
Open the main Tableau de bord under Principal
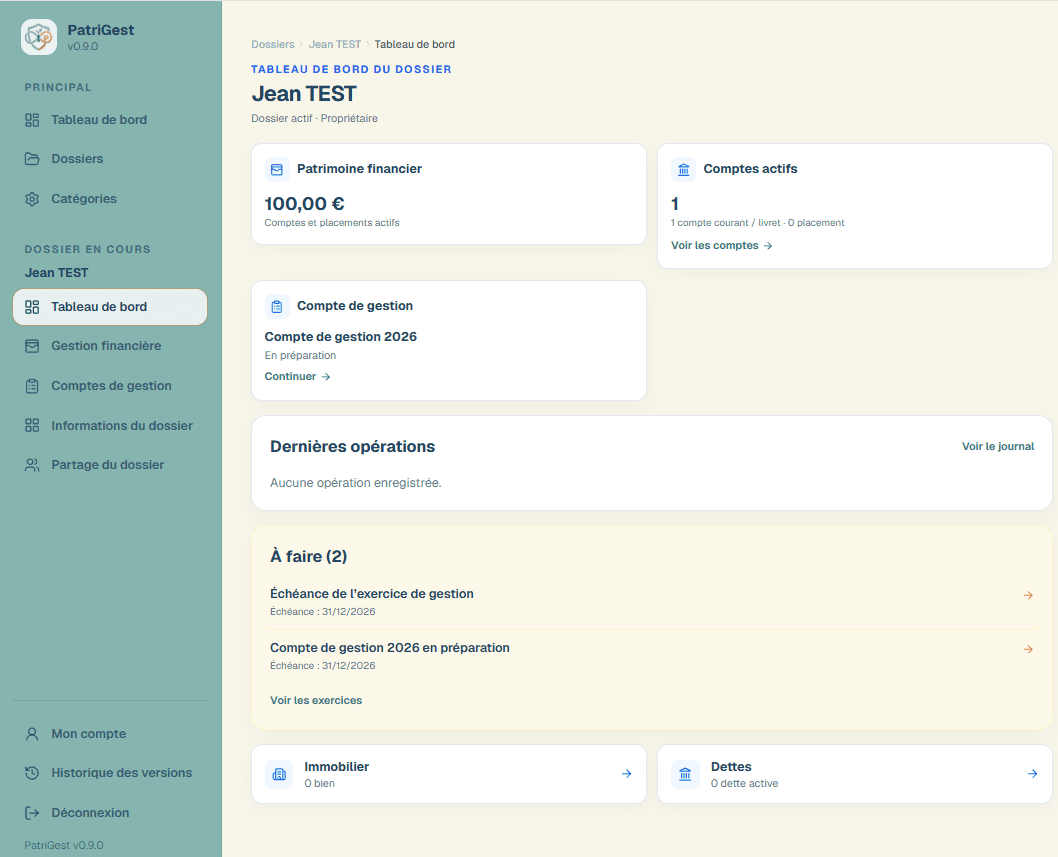coord(110,119)
